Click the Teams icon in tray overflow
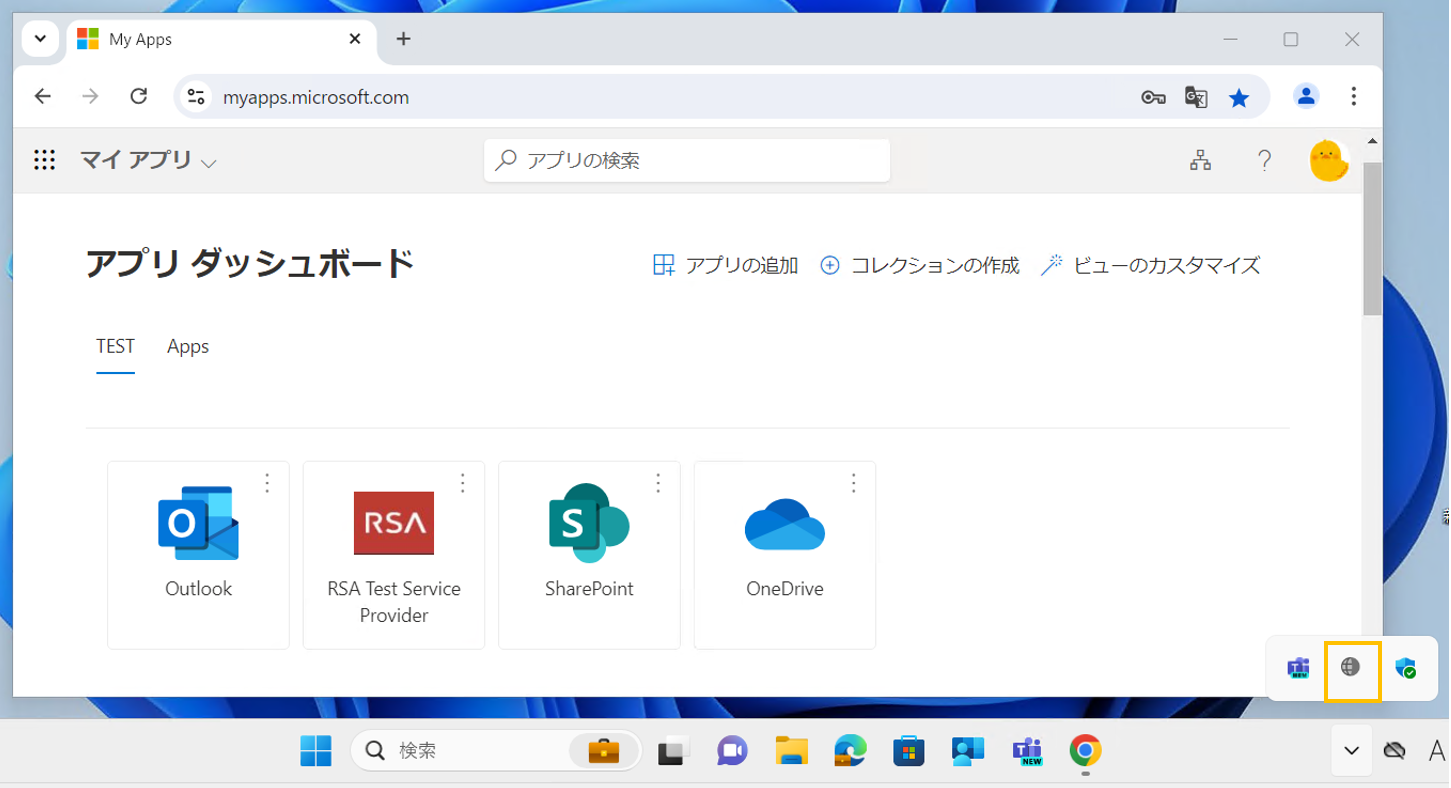Image resolution: width=1451 pixels, height=788 pixels. coord(1298,668)
